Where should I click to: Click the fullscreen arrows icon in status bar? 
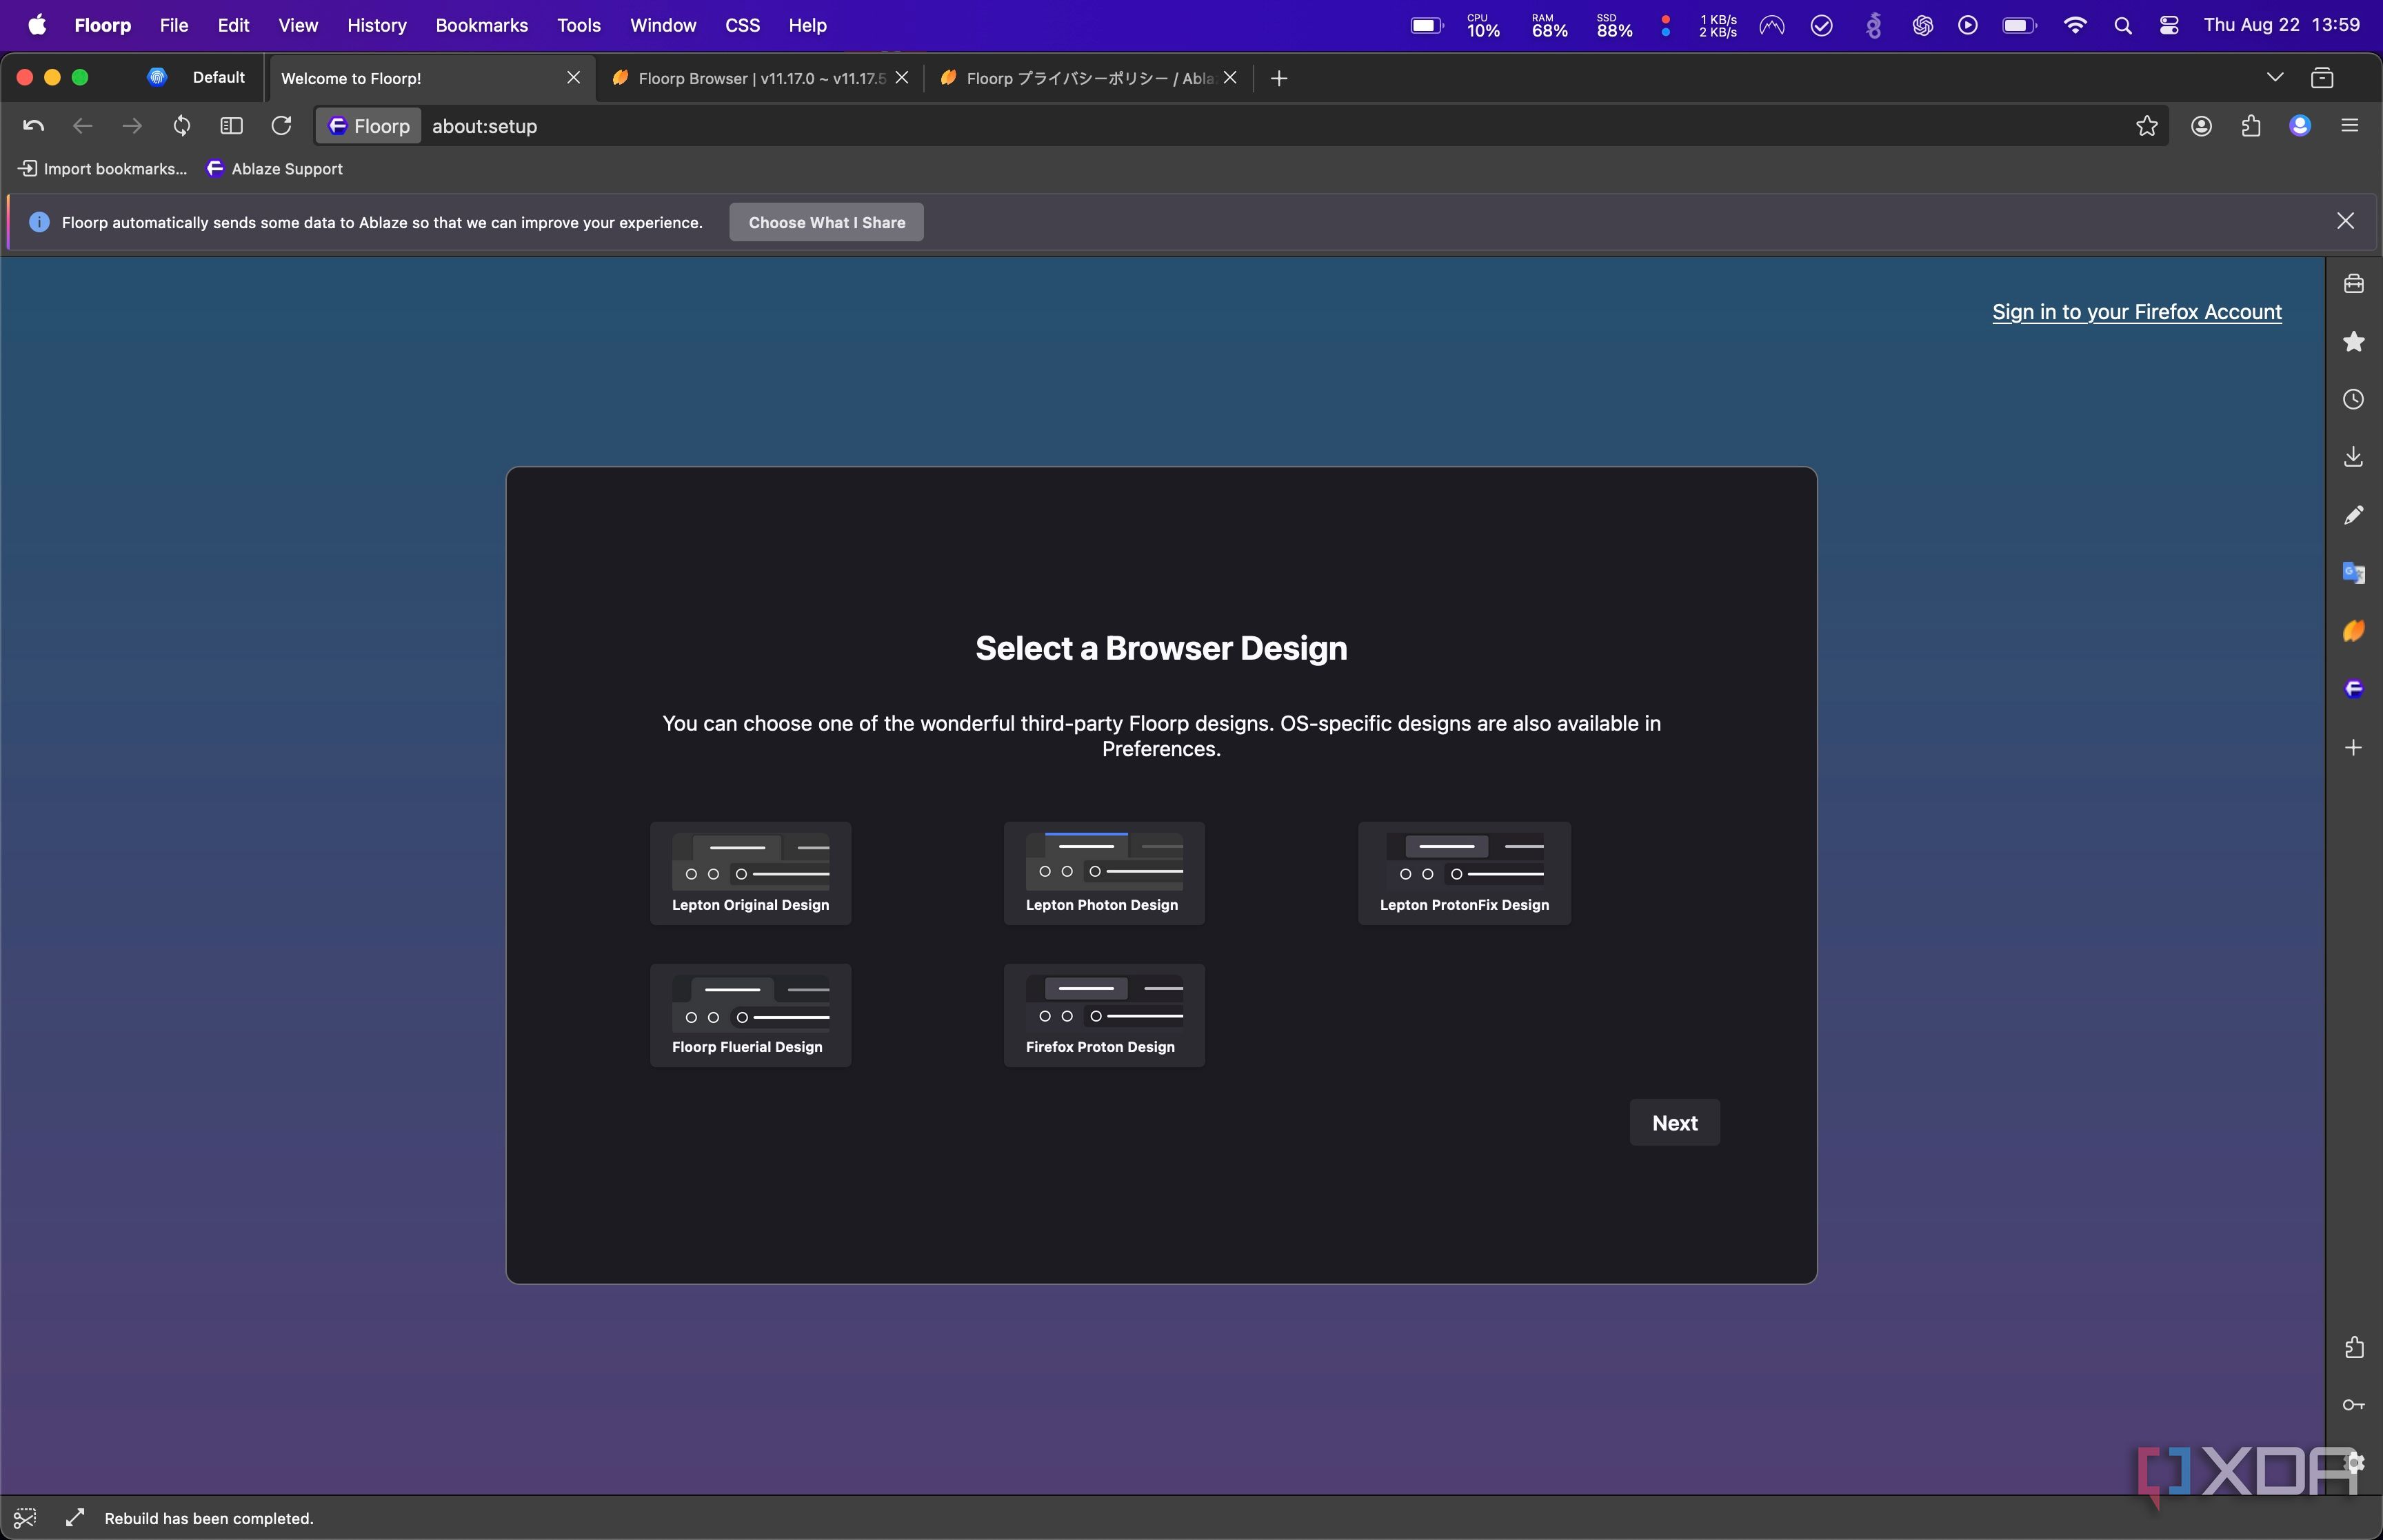tap(75, 1518)
